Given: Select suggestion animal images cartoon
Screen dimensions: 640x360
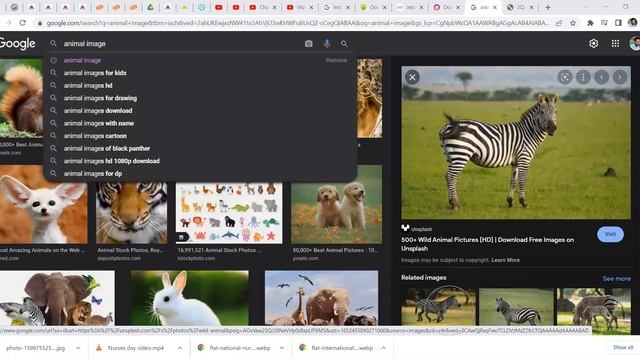Looking at the screenshot, I should click(199, 136).
